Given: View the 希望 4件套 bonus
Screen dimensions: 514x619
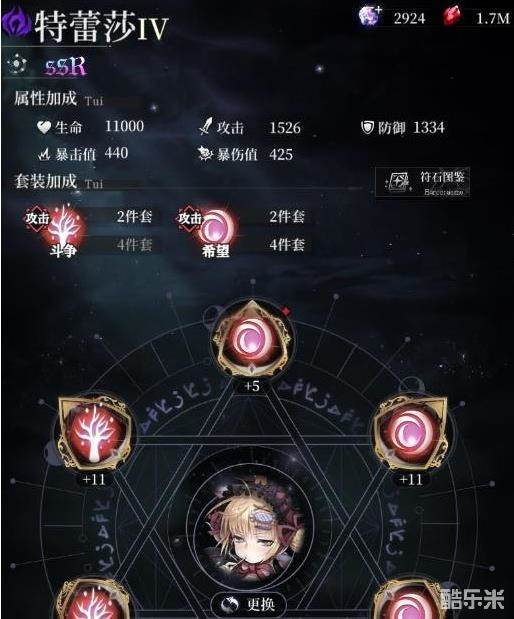Looking at the screenshot, I should (287, 245).
